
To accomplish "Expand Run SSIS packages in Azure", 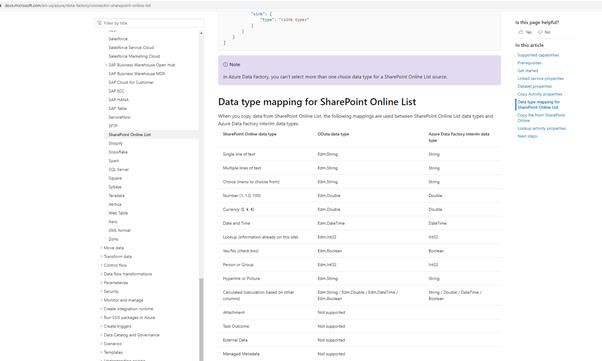I will (x=101, y=318).
